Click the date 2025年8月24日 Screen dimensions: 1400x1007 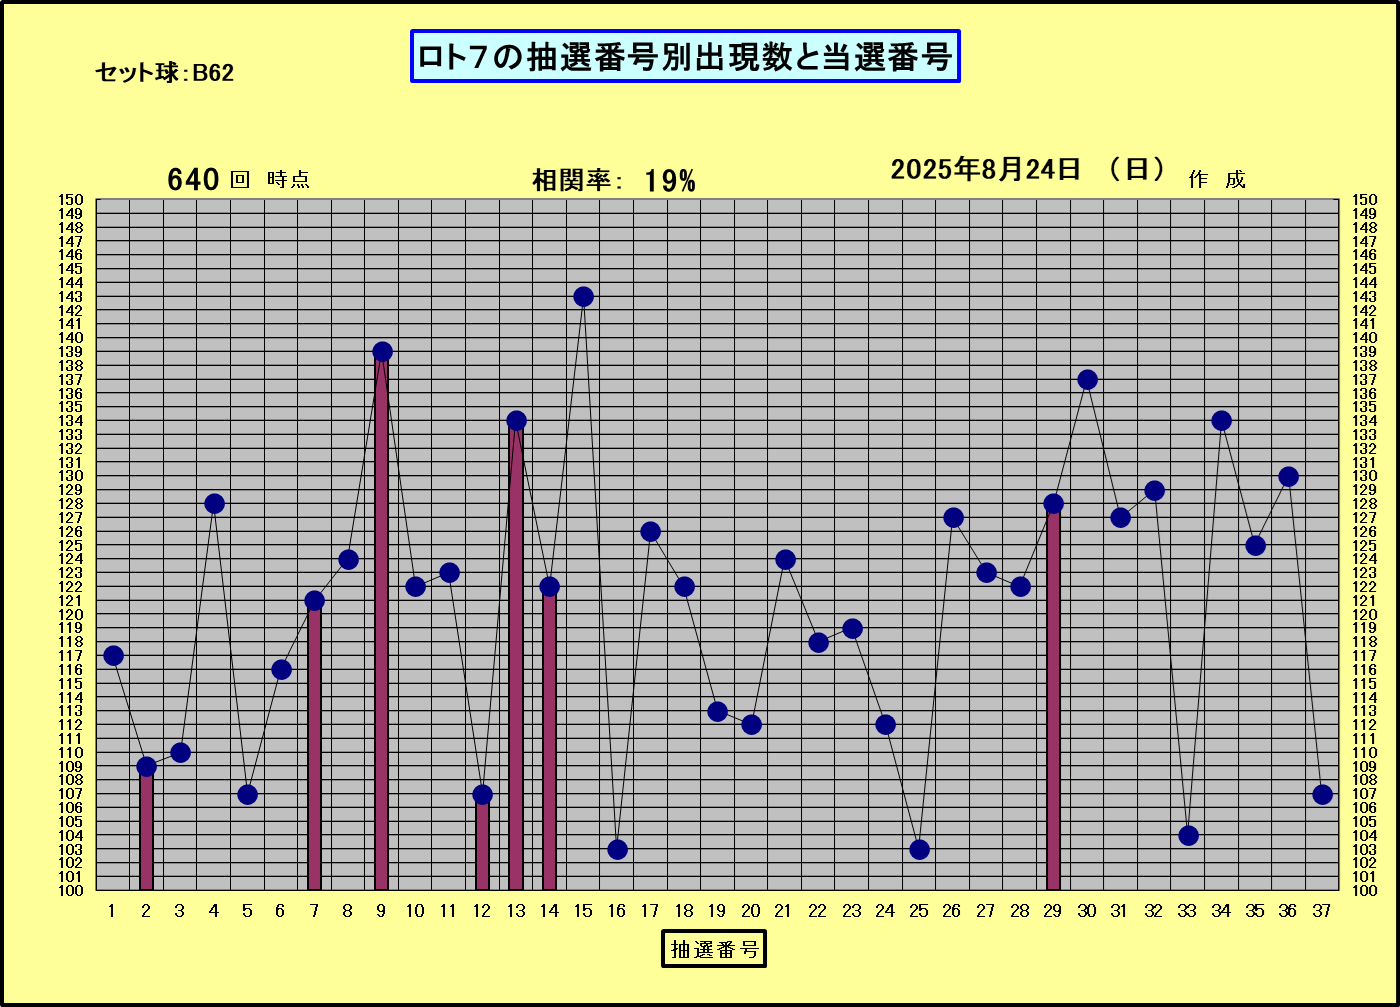click(986, 170)
